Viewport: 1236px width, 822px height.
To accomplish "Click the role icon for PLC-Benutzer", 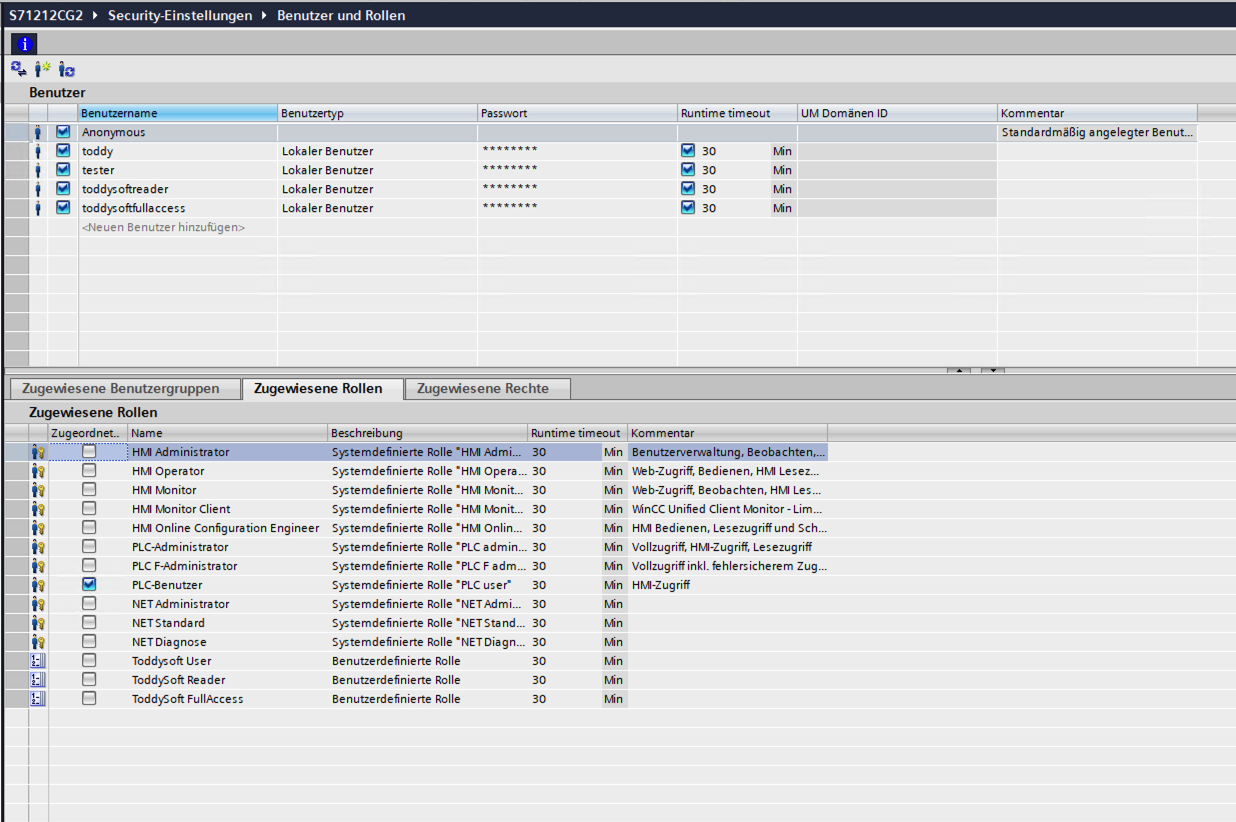I will (x=38, y=585).
